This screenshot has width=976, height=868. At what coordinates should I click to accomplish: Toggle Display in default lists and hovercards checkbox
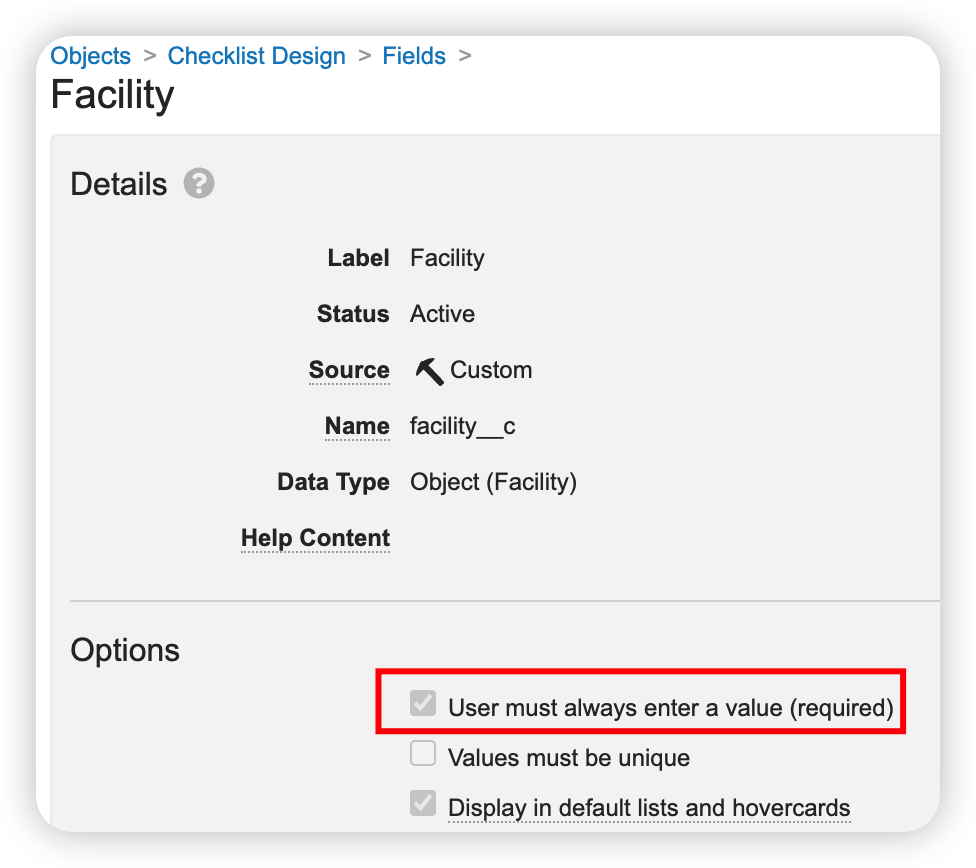423,803
